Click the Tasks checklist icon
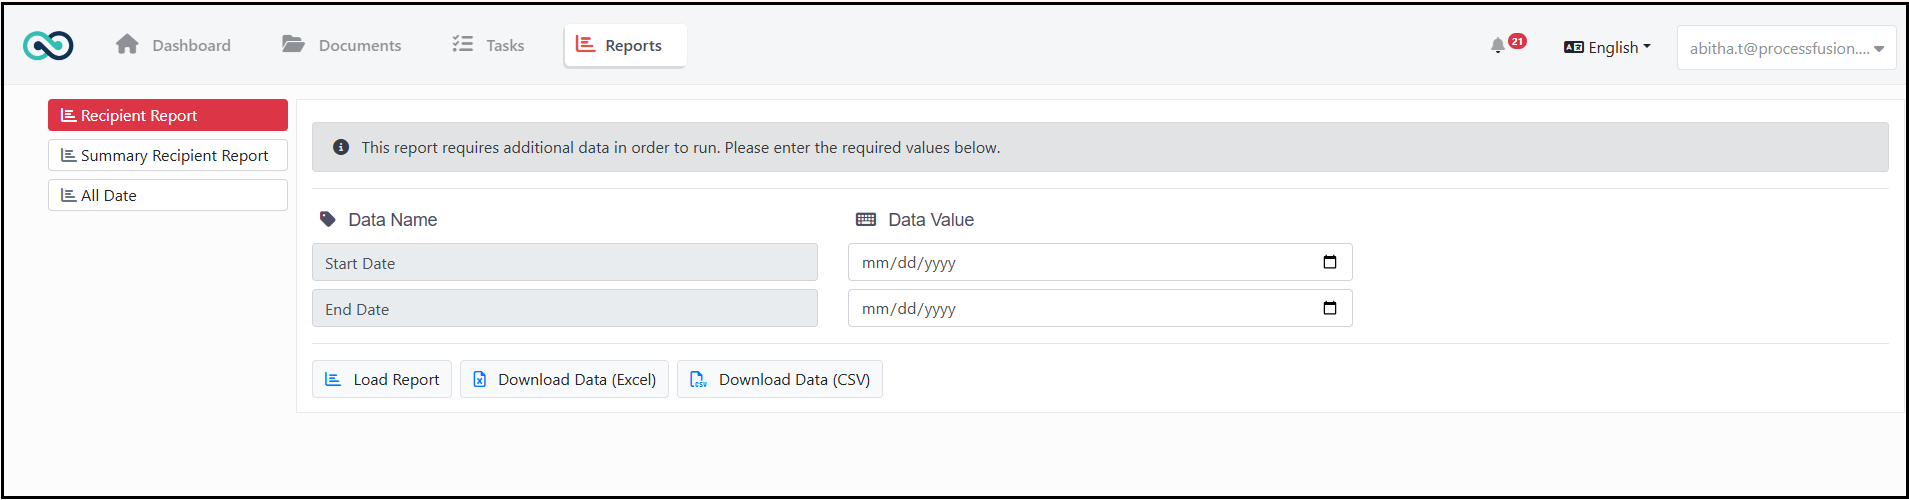Screen dimensions: 1909x500 (x=462, y=44)
